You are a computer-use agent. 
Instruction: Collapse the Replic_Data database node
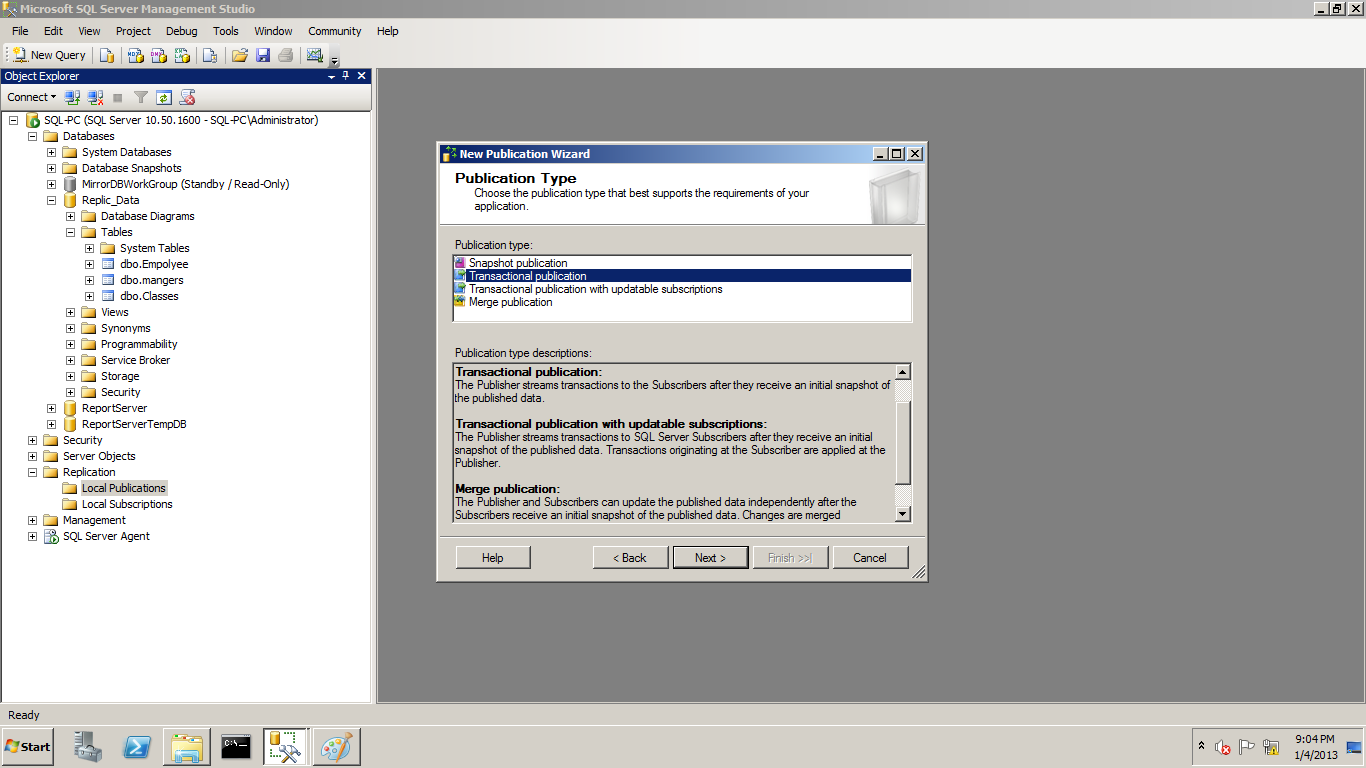51,200
